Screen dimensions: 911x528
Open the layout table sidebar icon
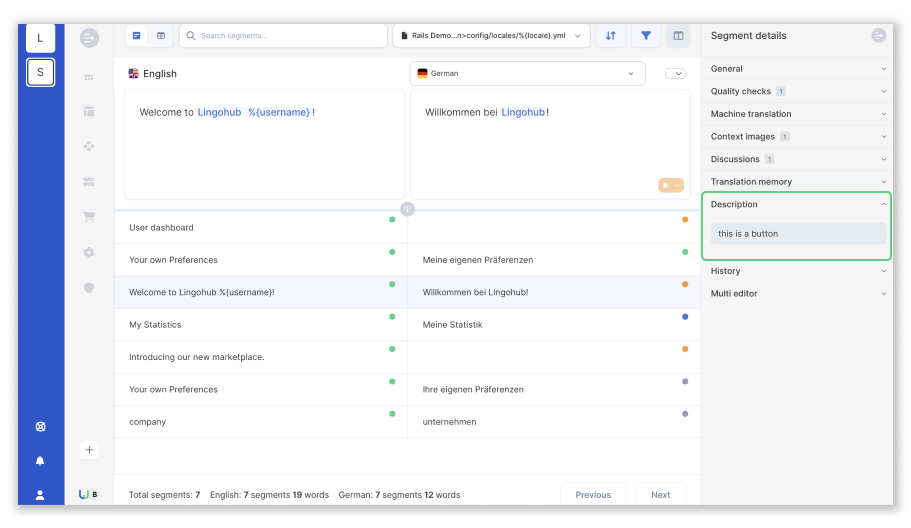coord(89,112)
